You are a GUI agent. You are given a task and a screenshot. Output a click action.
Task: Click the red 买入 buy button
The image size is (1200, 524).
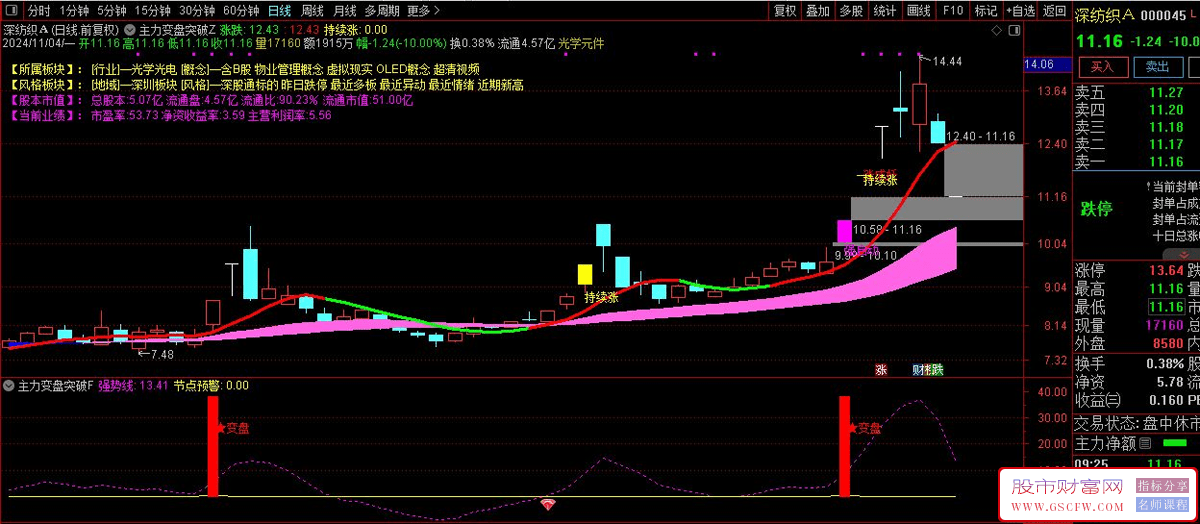click(x=1103, y=66)
